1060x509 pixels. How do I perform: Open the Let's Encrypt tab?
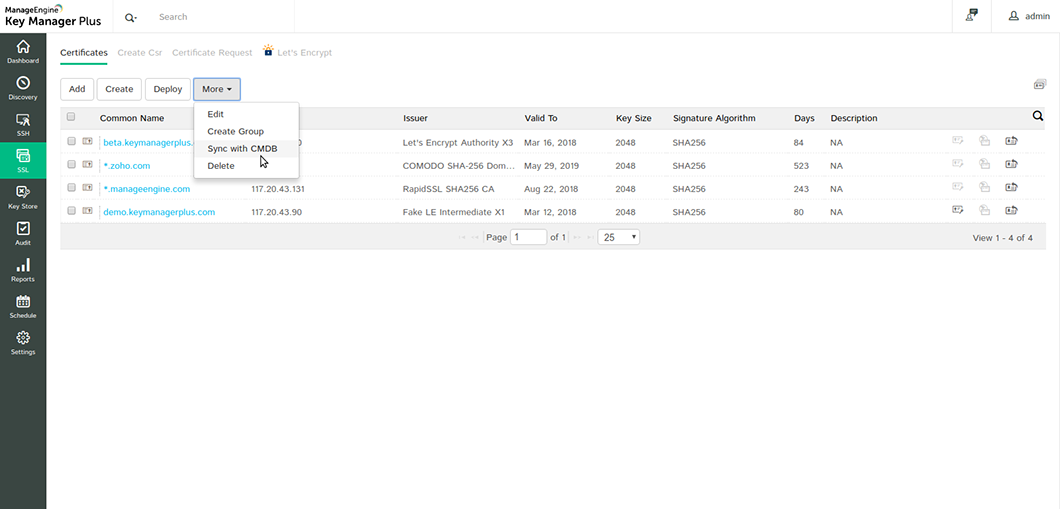(x=304, y=53)
